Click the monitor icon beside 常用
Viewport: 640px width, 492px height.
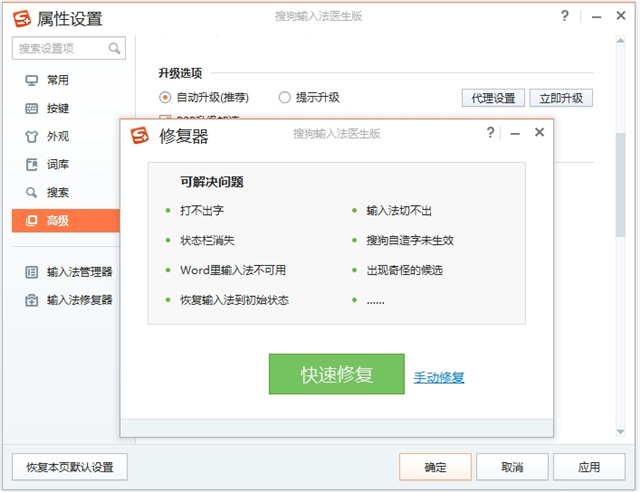click(31, 80)
